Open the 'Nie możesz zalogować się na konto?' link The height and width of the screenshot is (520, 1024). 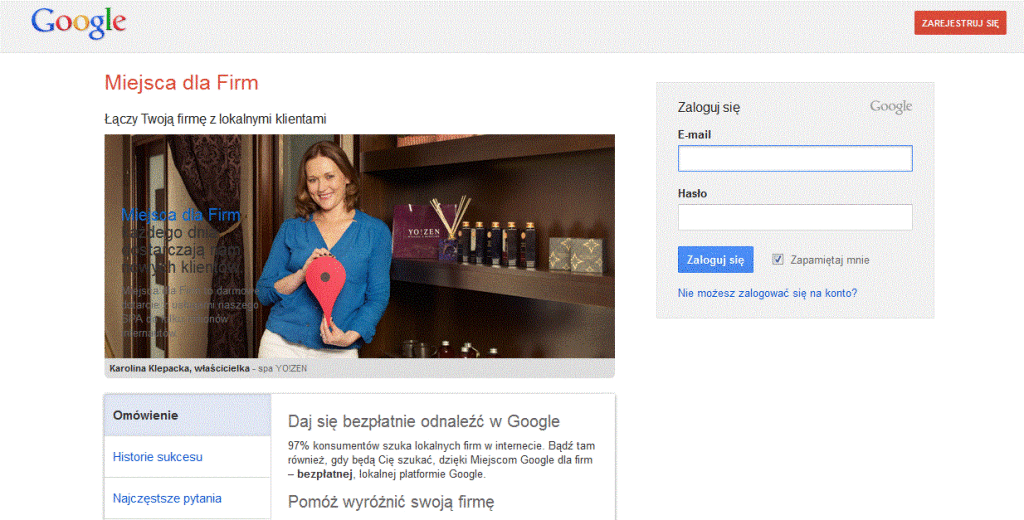click(767, 293)
